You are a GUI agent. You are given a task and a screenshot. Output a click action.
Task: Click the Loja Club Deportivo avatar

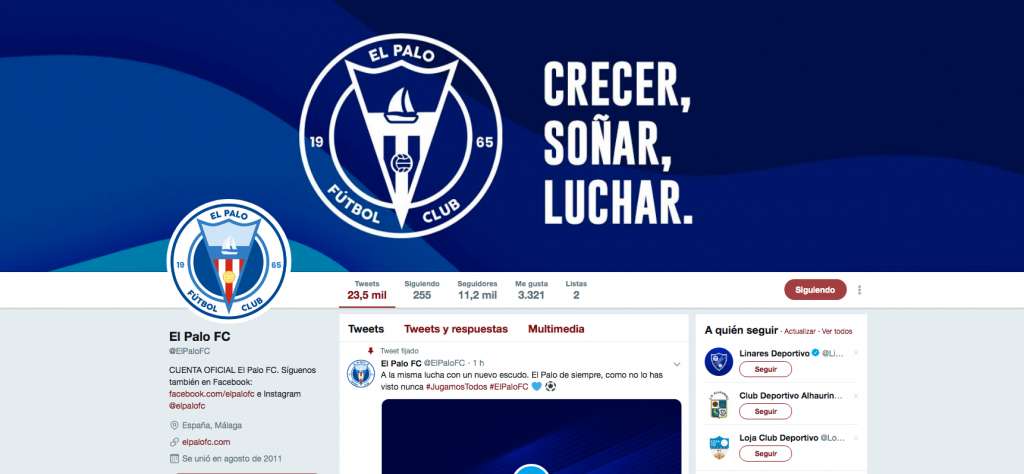point(718,447)
